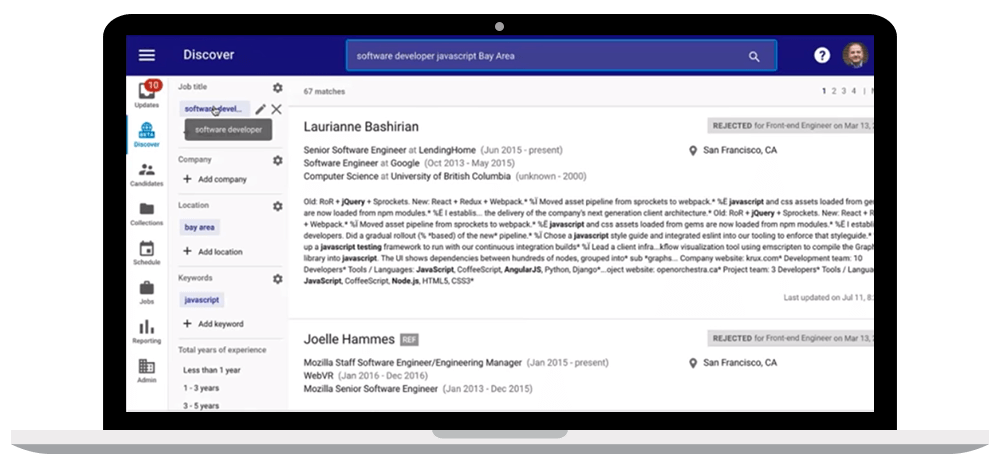Go to results page 4

coord(854,91)
